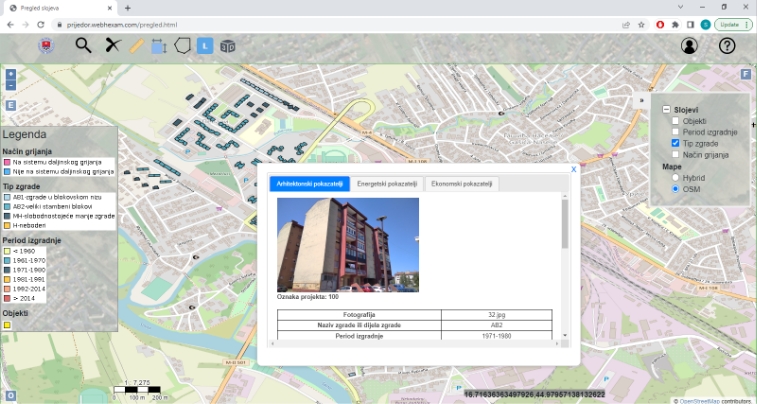Enable the Objekti layer checkbox

coord(676,121)
